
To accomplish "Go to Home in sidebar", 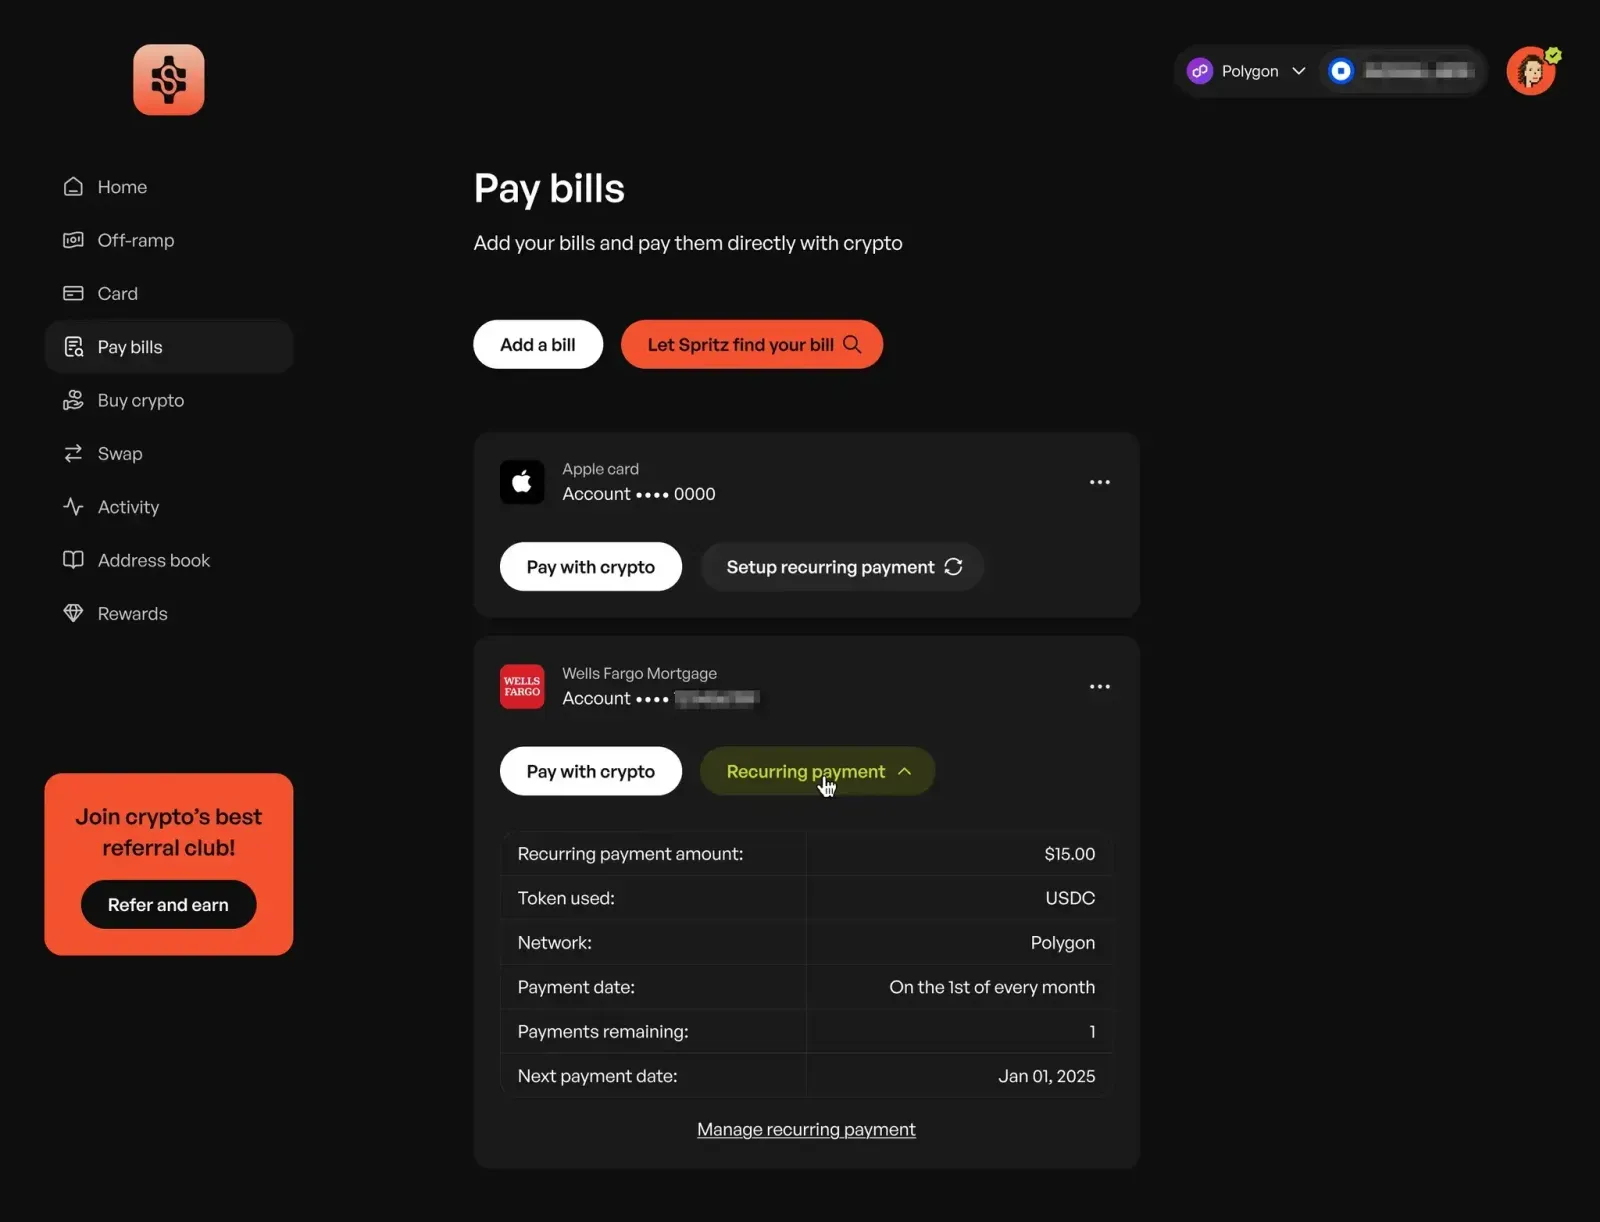I will pyautogui.click(x=169, y=187).
